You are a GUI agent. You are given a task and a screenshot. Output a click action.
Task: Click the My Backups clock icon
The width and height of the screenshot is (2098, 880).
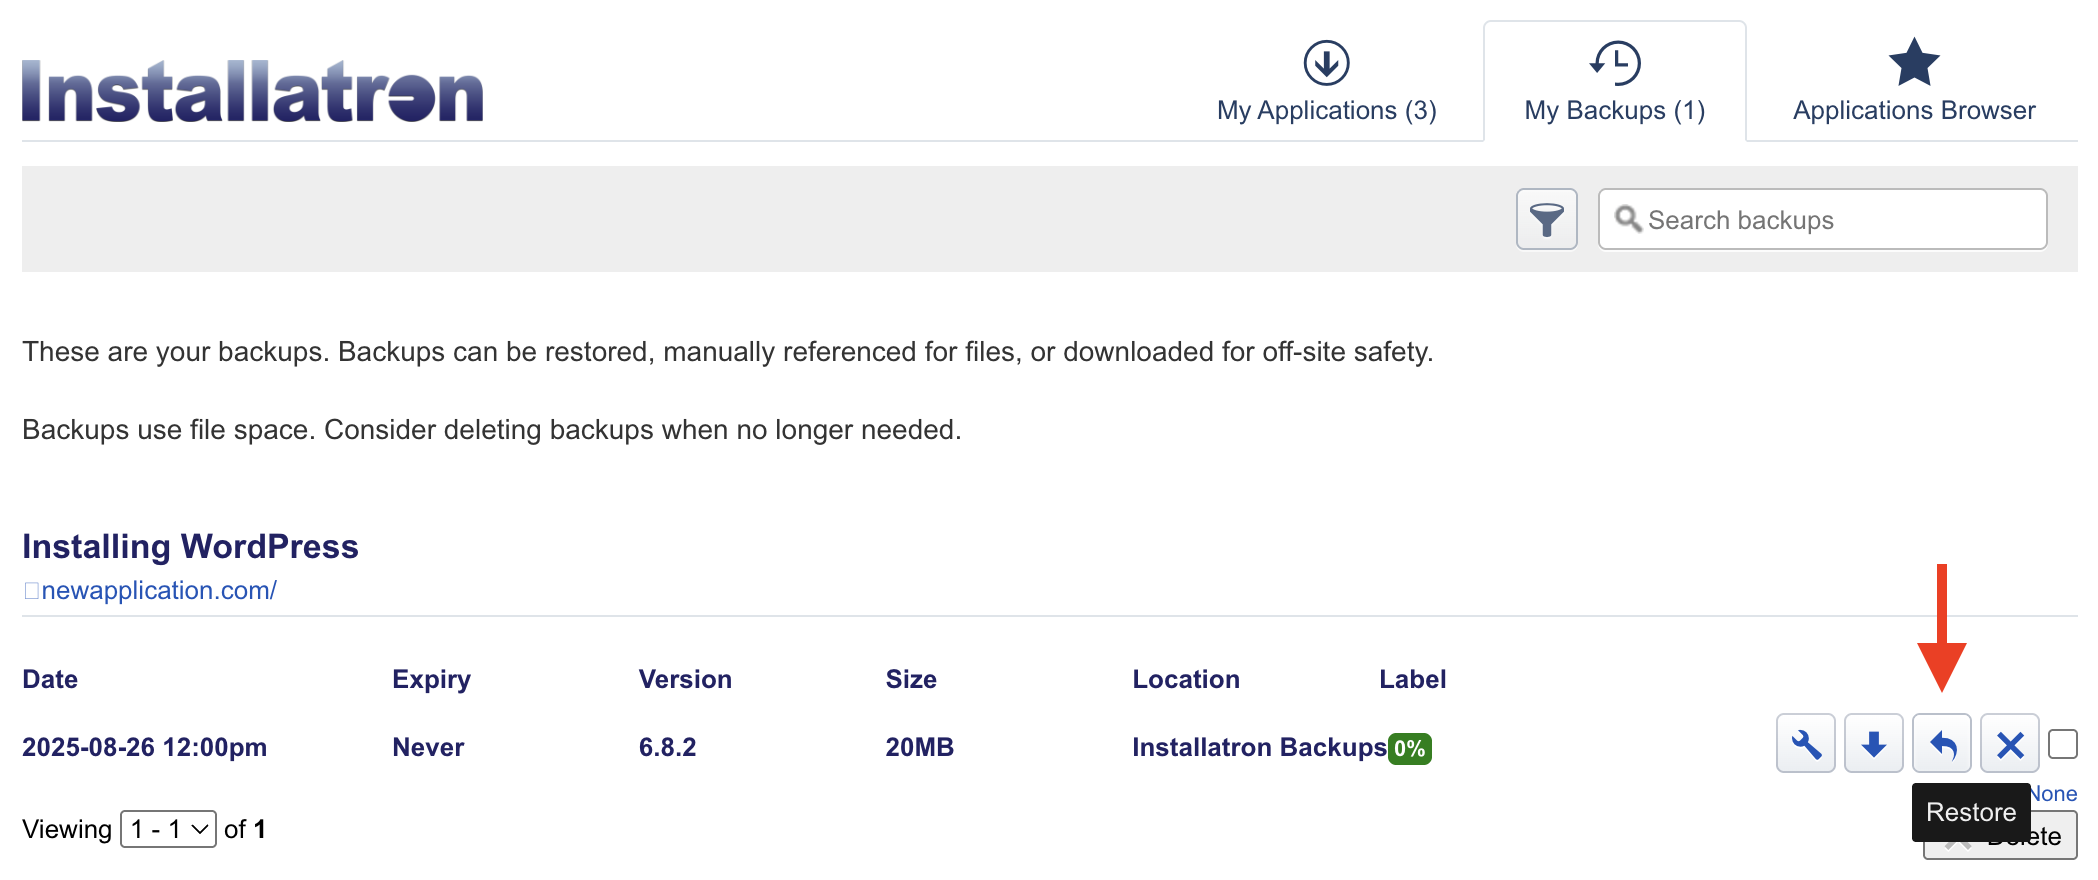1613,62
